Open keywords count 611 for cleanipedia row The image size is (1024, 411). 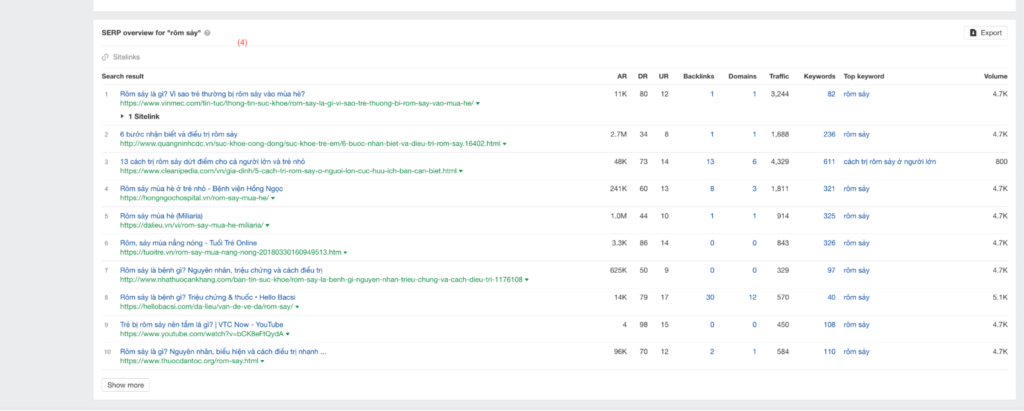[x=829, y=161]
